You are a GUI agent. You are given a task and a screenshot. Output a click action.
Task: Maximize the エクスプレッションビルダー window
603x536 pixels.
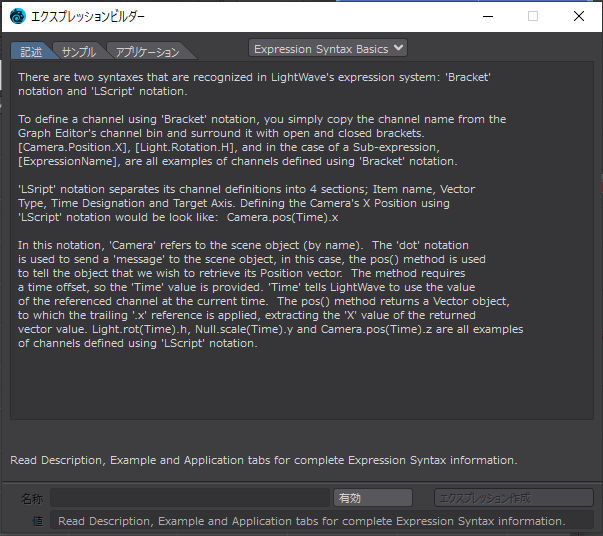[x=533, y=17]
